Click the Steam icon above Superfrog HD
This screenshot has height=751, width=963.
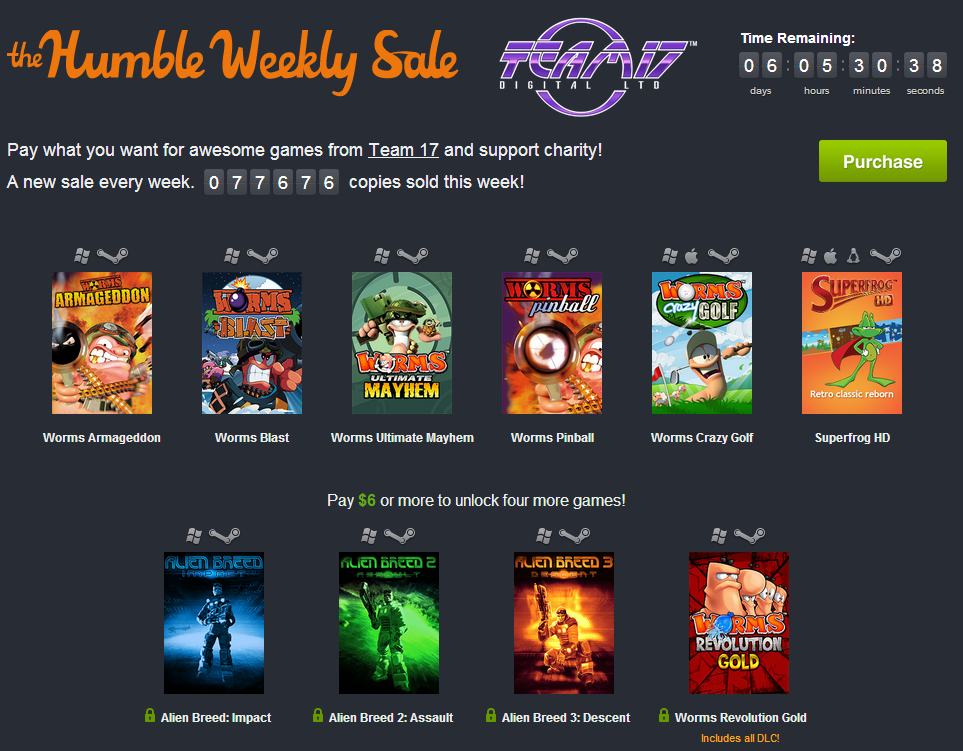click(886, 255)
